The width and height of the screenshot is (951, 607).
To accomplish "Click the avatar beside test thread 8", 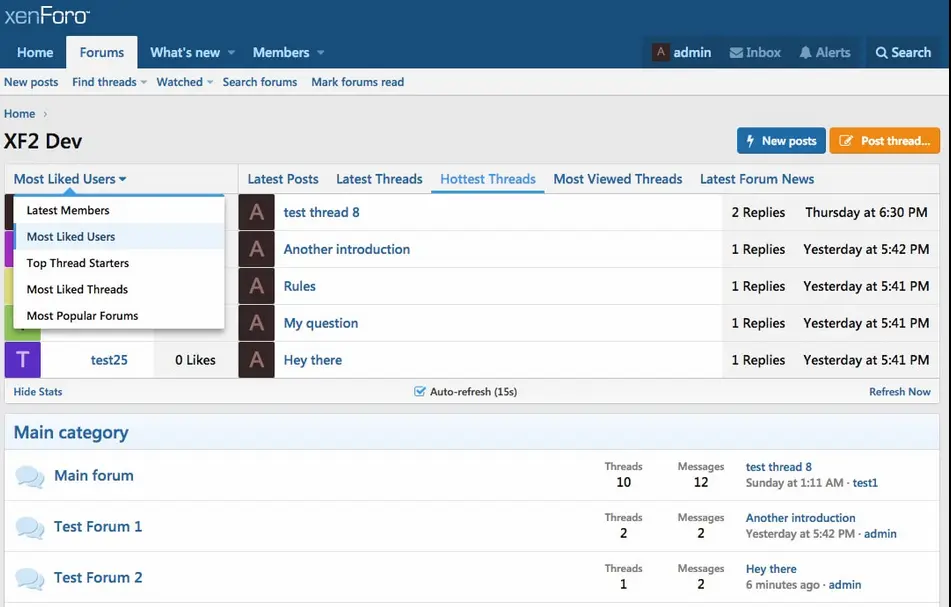I will click(x=257, y=212).
